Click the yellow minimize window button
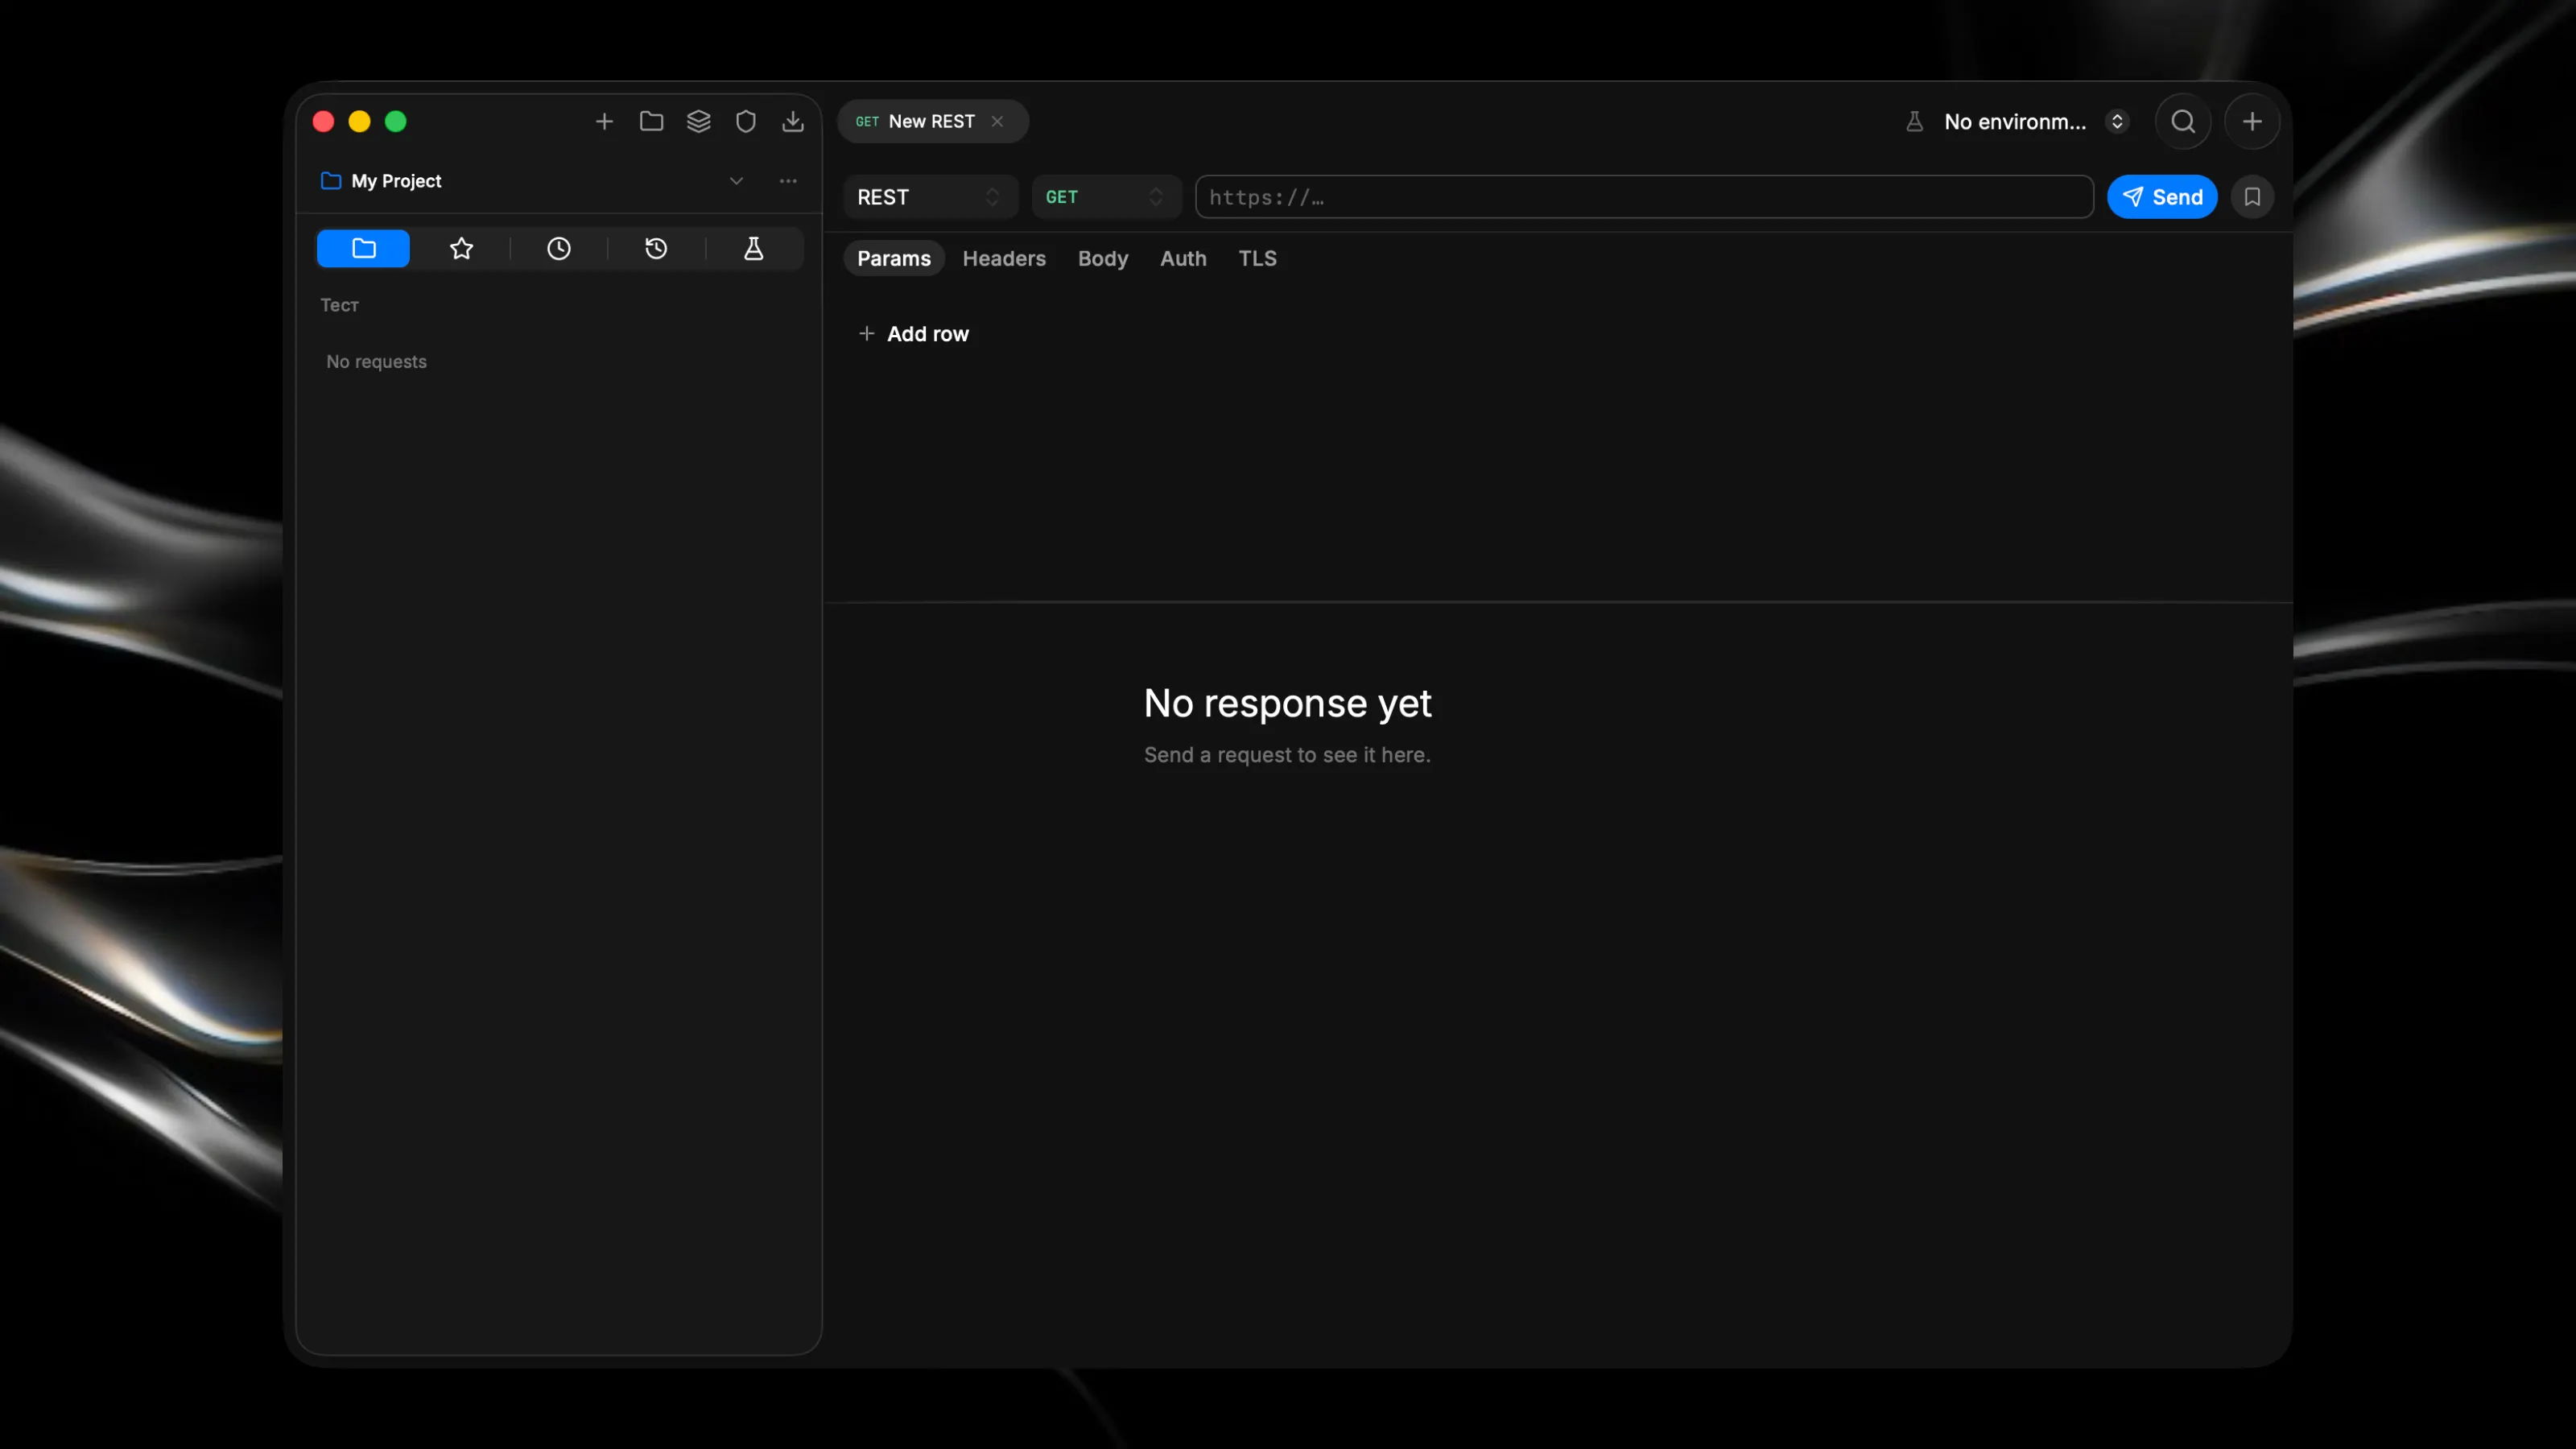Image resolution: width=2576 pixels, height=1449 pixels. 359,121
